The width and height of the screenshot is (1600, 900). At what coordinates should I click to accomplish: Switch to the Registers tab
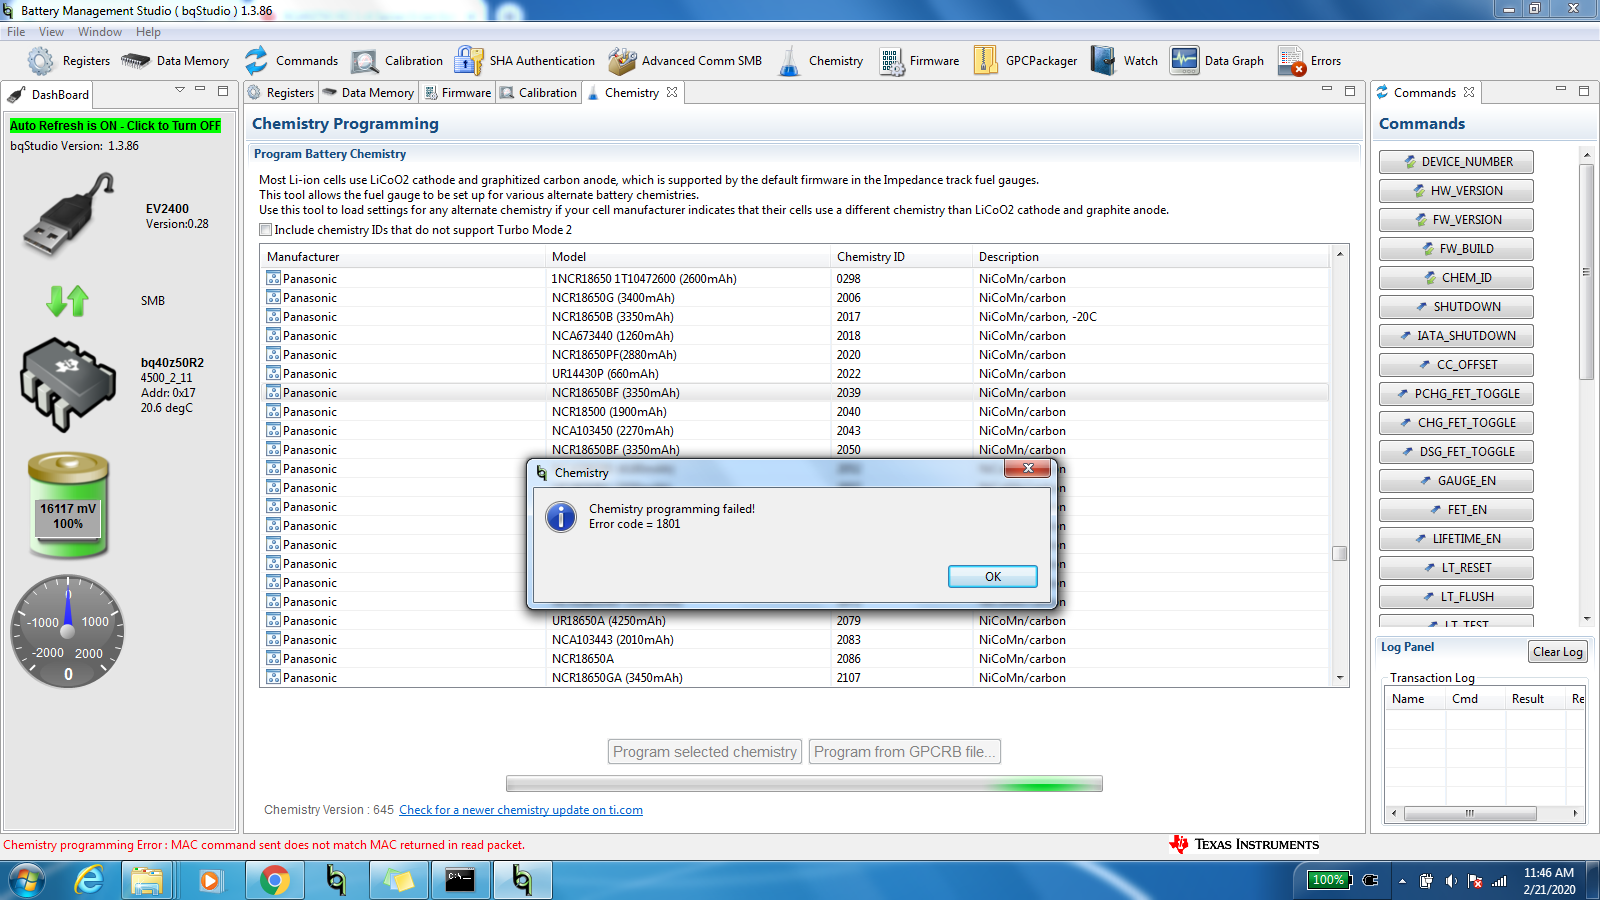(x=281, y=93)
